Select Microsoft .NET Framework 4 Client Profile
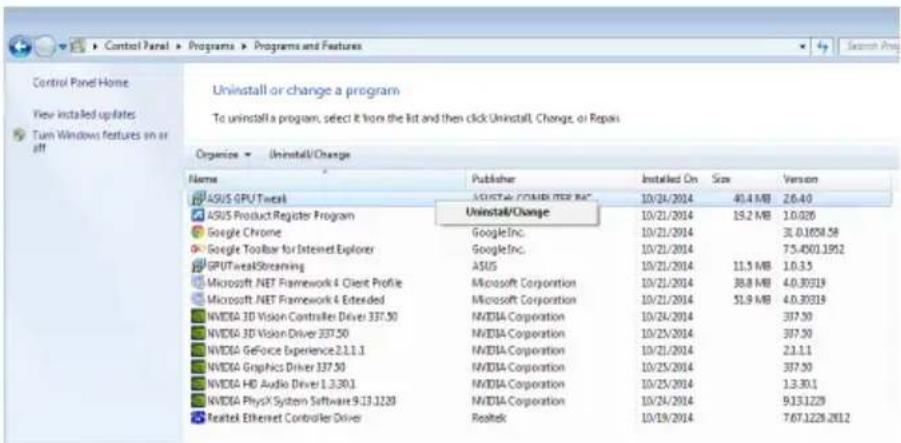The width and height of the screenshot is (901, 443). click(304, 283)
